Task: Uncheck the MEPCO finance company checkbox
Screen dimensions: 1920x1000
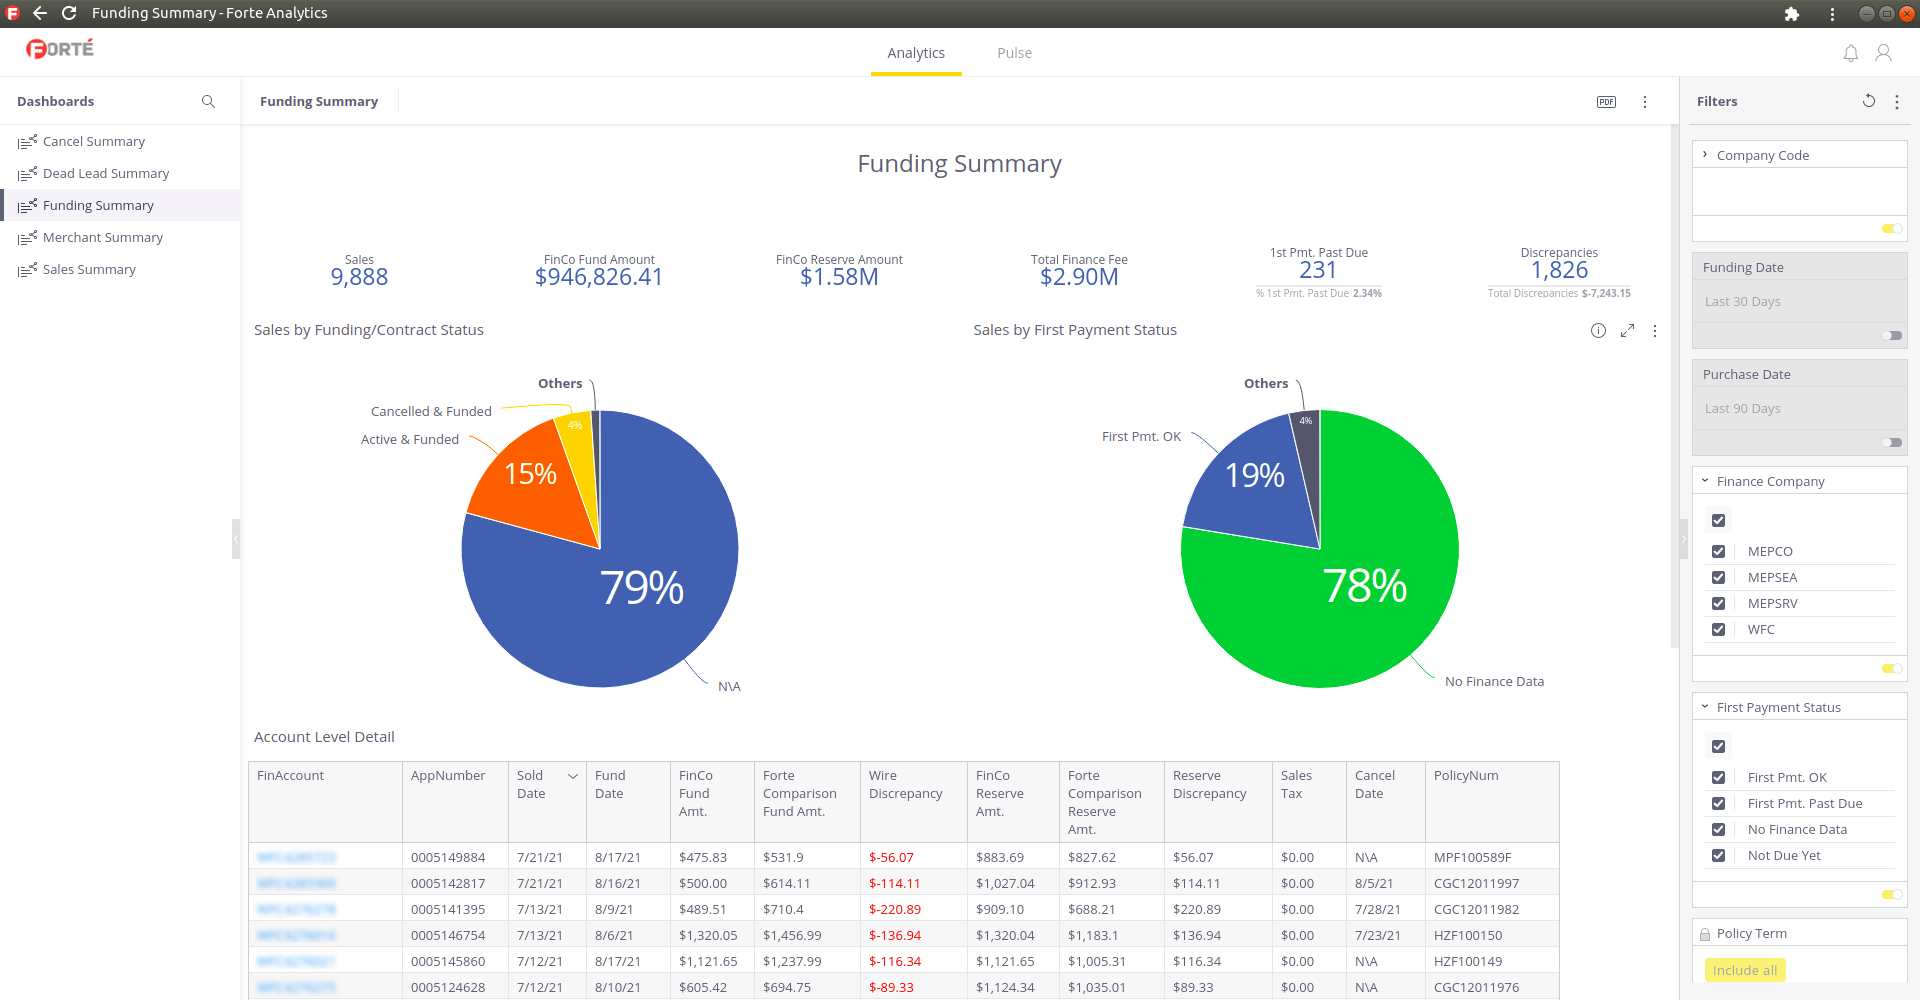Action: tap(1718, 552)
